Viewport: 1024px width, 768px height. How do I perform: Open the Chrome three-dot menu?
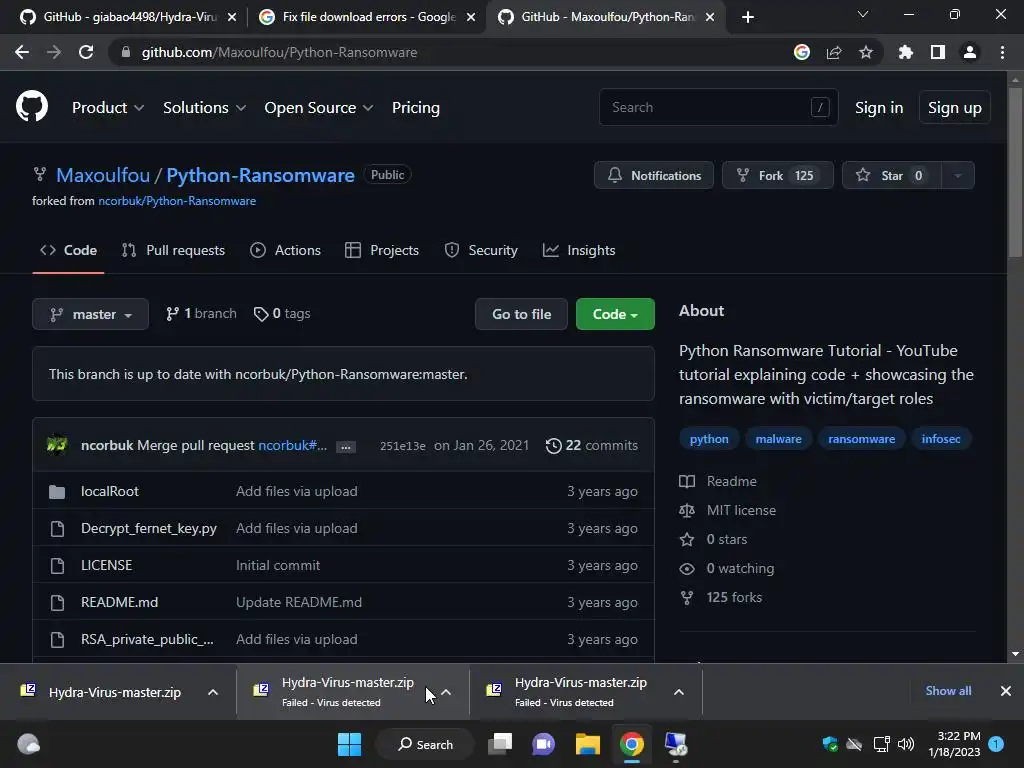(1002, 52)
